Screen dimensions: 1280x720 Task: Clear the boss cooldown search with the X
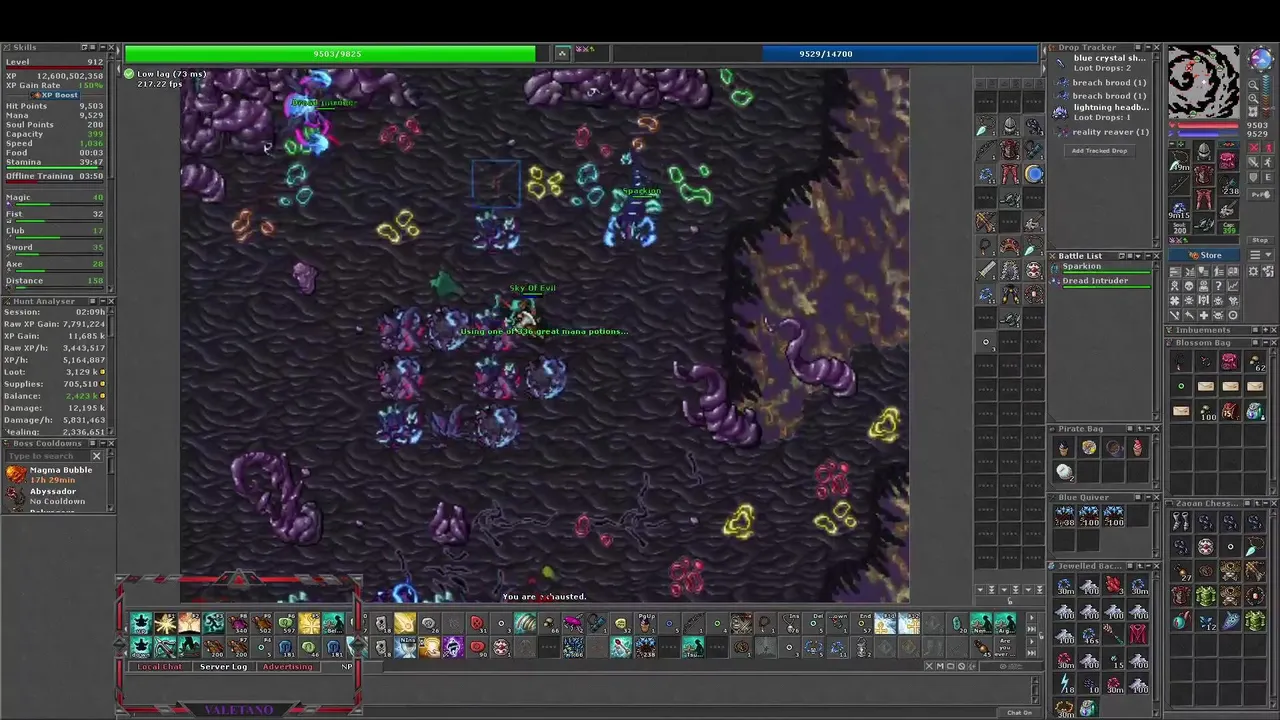pos(96,456)
